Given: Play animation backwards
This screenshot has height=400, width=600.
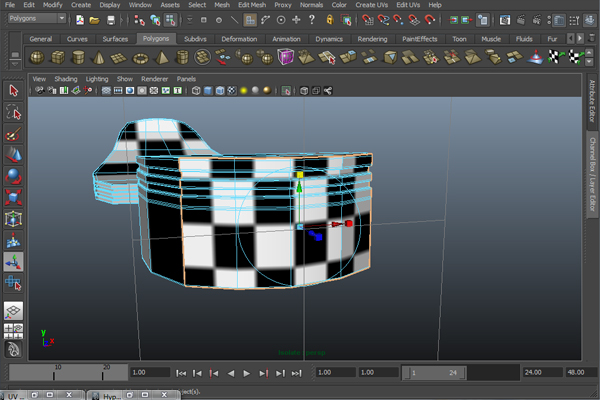Looking at the screenshot, I should pyautogui.click(x=231, y=373).
